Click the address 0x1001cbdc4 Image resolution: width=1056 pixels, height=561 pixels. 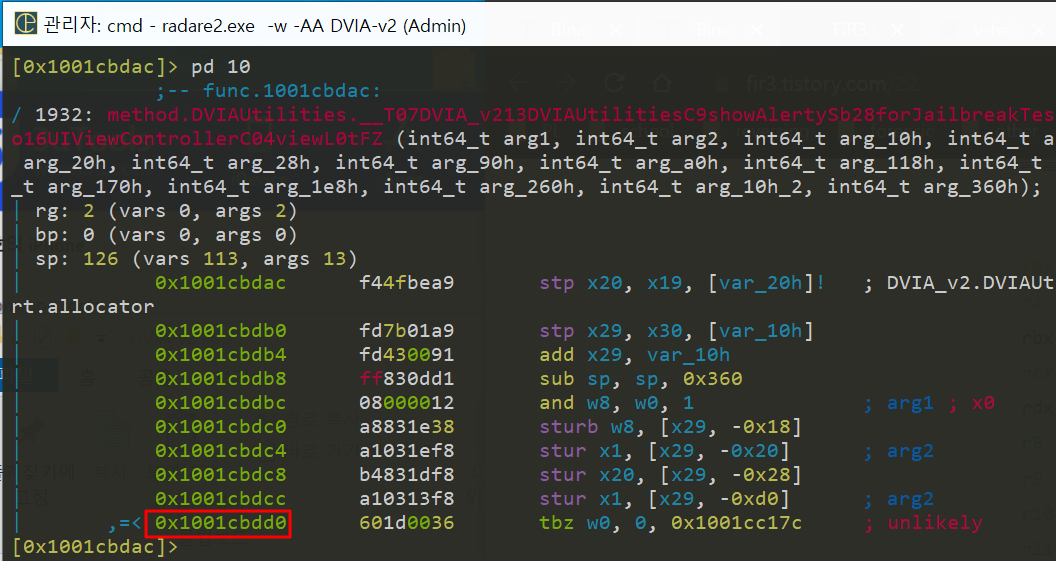point(221,451)
